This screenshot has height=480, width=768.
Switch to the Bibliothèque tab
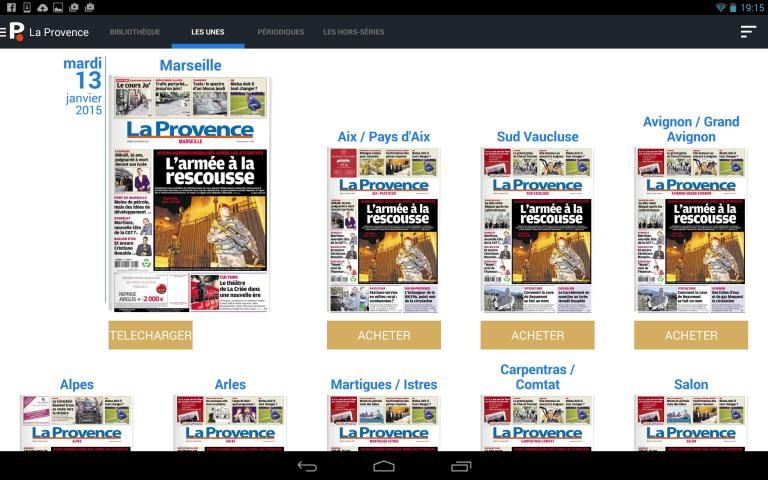coord(135,32)
